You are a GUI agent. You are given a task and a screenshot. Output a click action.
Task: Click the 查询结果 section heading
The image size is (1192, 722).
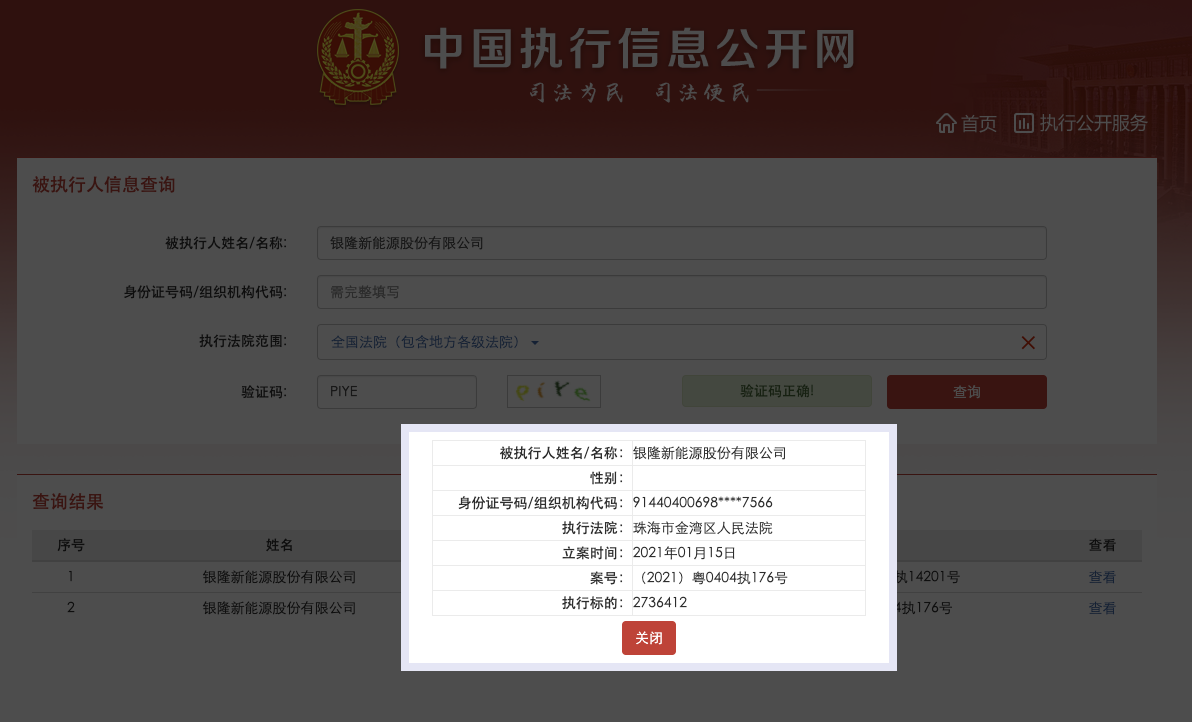(68, 502)
